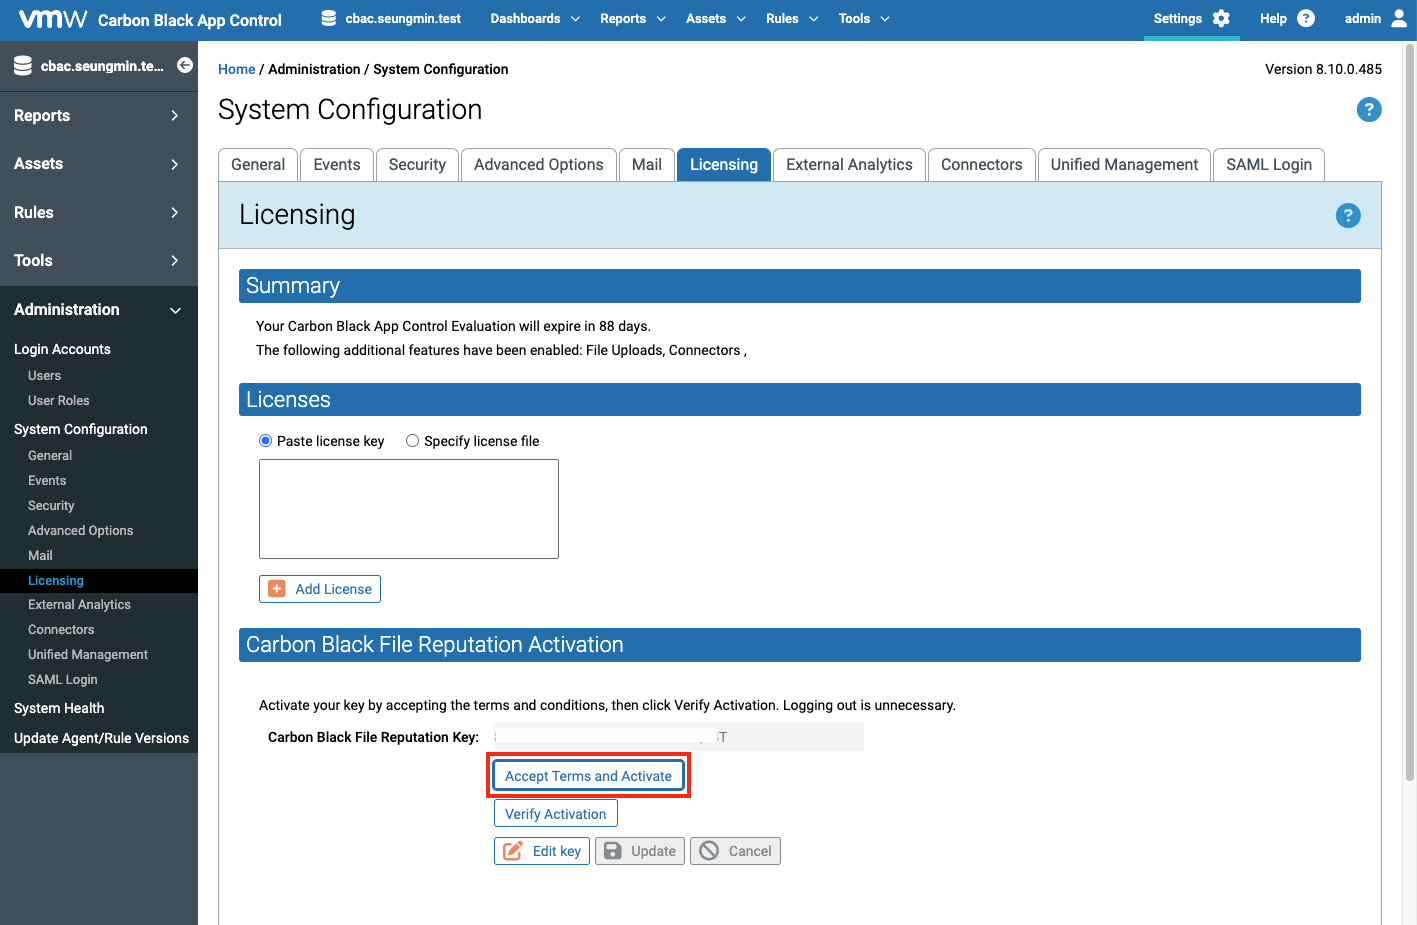Screen dimensions: 1417x925
Task: Click the floppy disk icon on Update
Action: [613, 851]
